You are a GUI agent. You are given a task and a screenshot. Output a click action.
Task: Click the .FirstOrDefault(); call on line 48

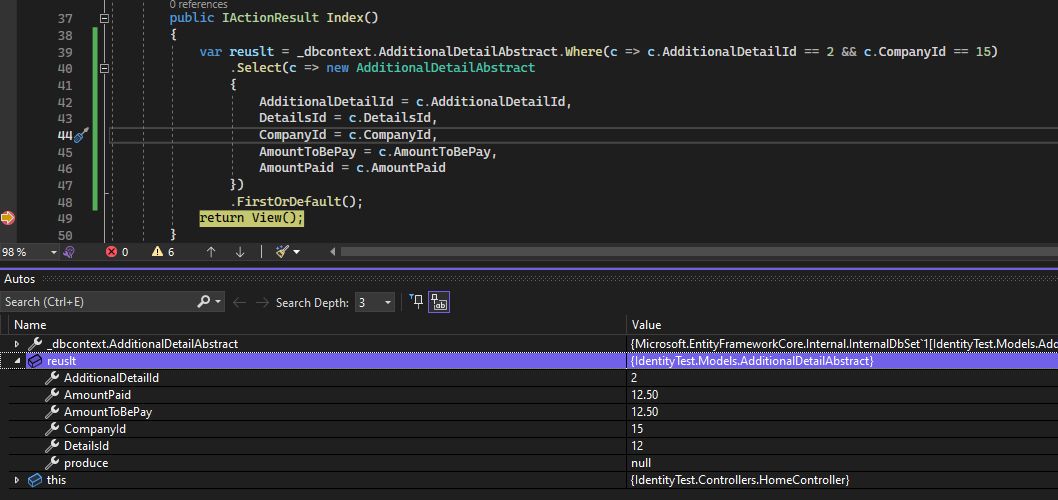point(296,202)
